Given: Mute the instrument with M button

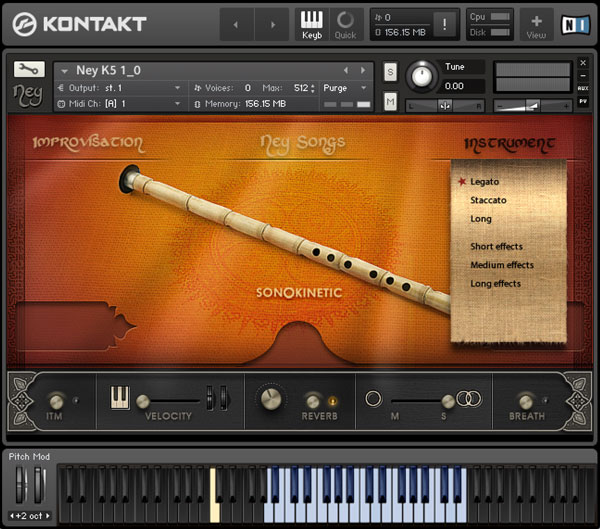Looking at the screenshot, I should pos(390,102).
